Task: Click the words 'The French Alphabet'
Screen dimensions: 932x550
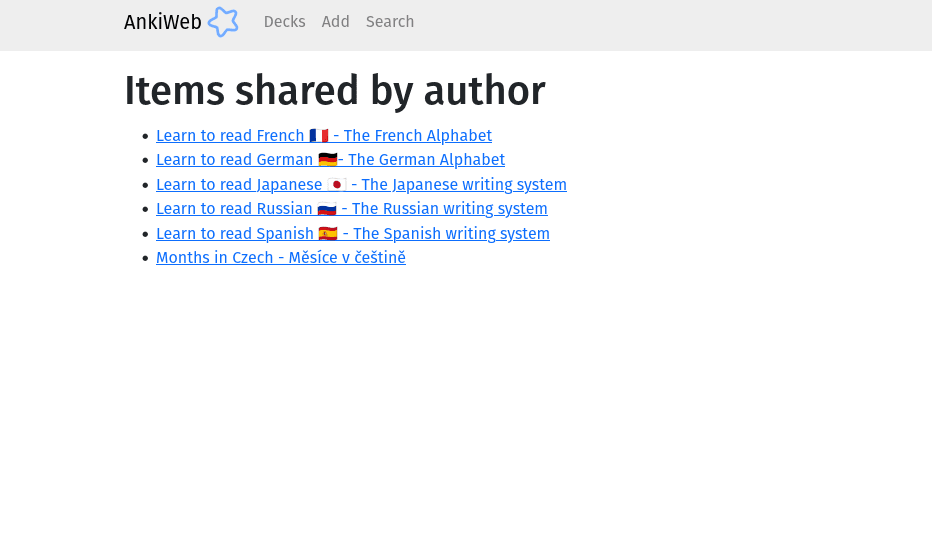Action: click(417, 136)
